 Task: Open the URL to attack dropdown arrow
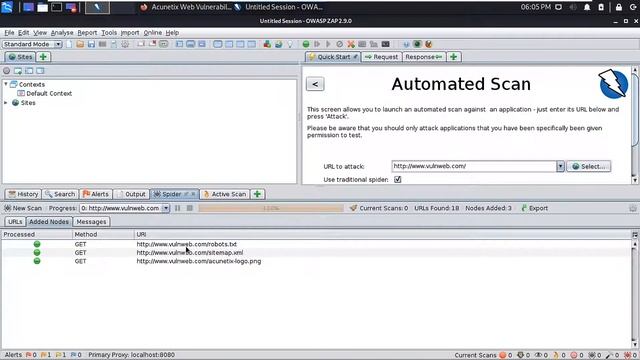[560, 166]
